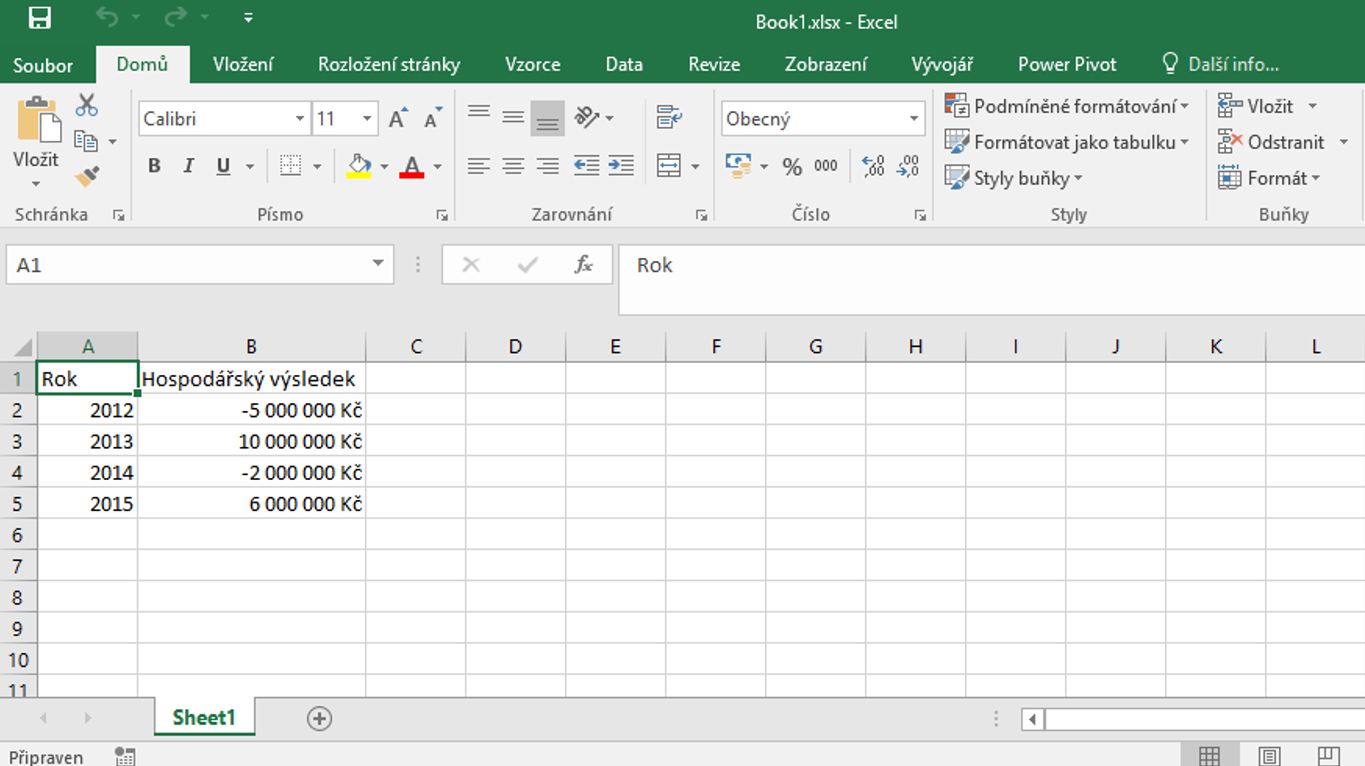The height and width of the screenshot is (766, 1365).
Task: Click Merge and Center icon
Action: 669,166
